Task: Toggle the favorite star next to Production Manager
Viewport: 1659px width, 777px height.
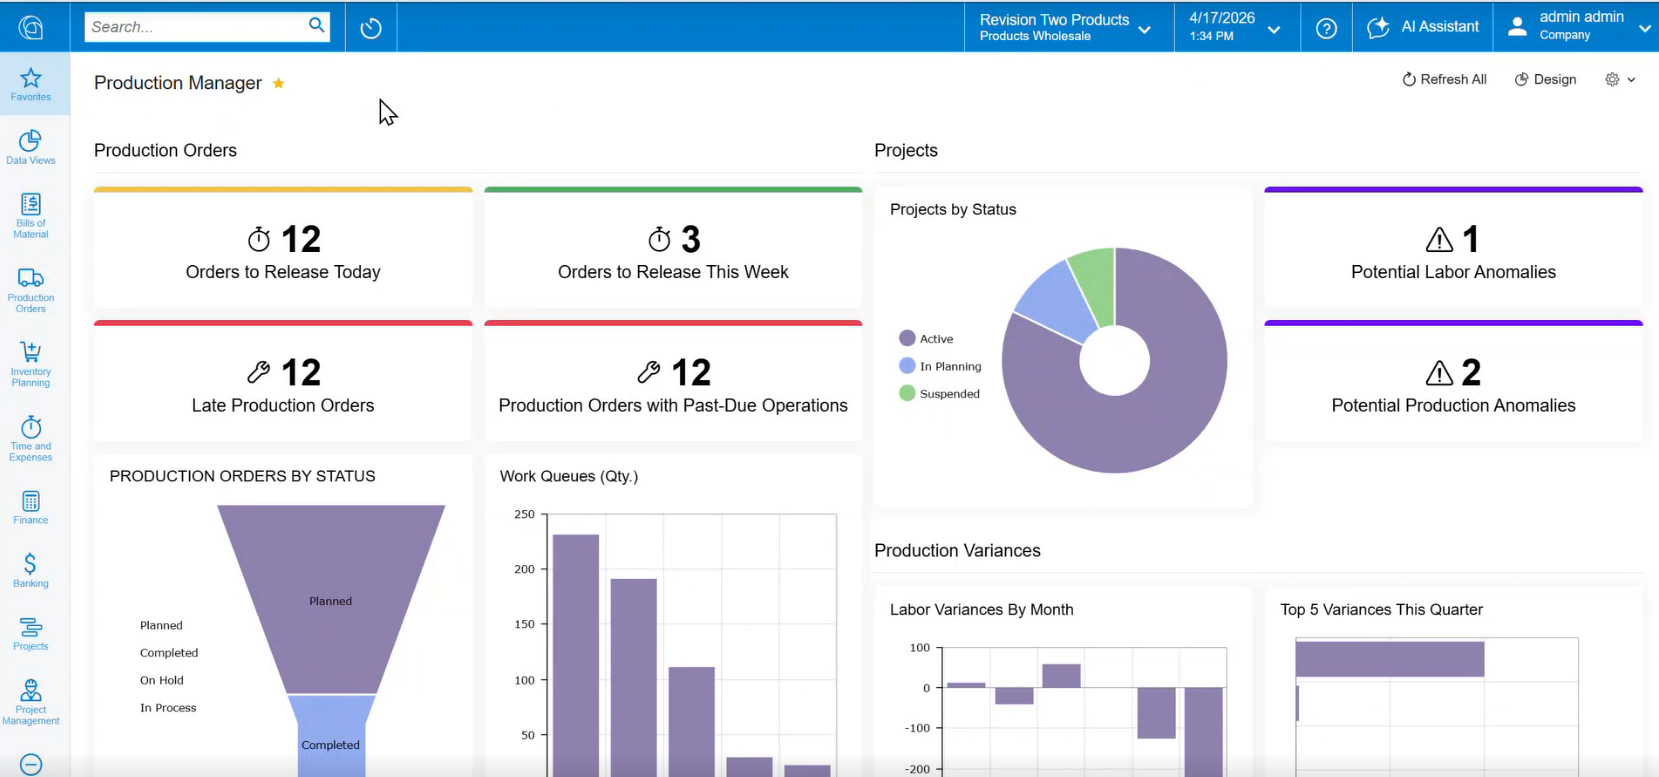Action: [279, 83]
